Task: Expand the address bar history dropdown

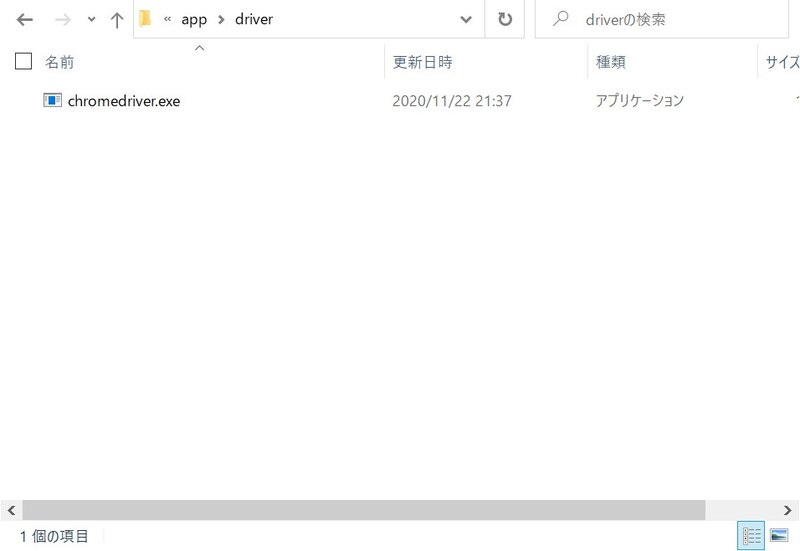Action: [x=466, y=20]
